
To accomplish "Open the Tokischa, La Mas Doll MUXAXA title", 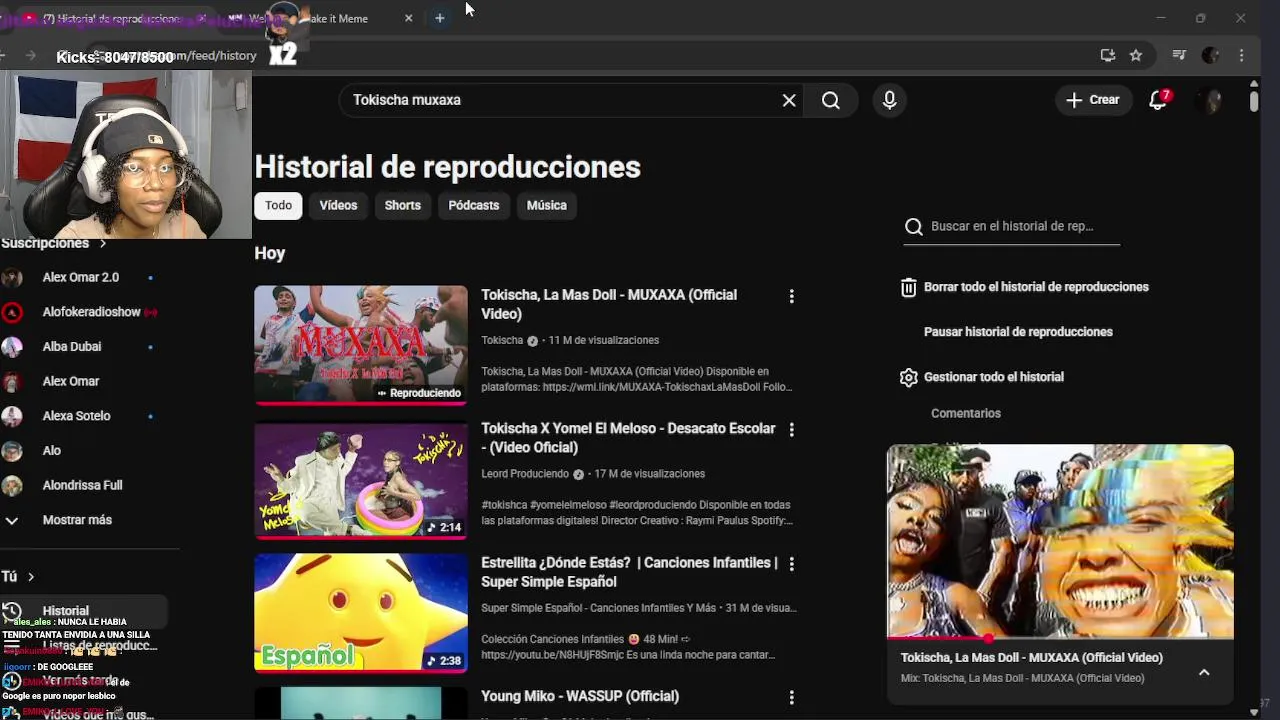I will pos(609,304).
